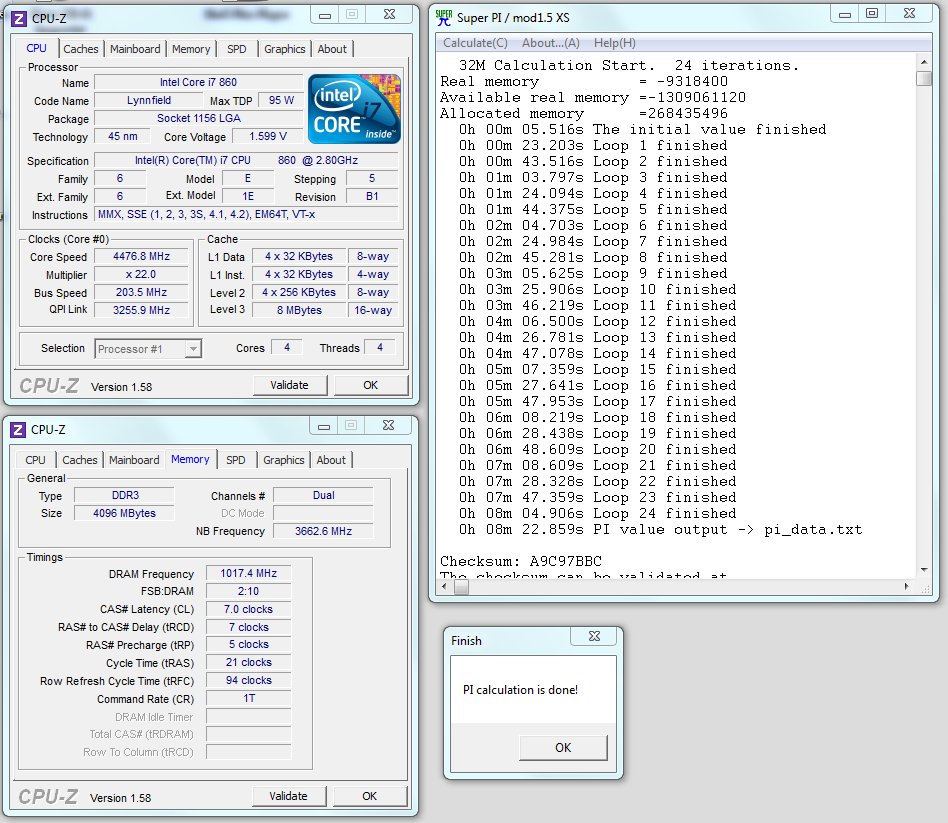
Task: Switch to Mainboard tab in bottom CPU-Z window
Action: pyautogui.click(x=134, y=460)
